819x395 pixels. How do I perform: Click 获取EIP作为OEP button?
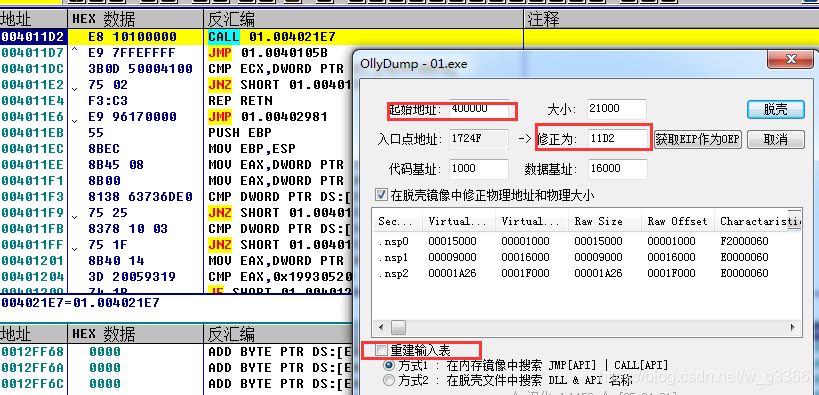(698, 140)
